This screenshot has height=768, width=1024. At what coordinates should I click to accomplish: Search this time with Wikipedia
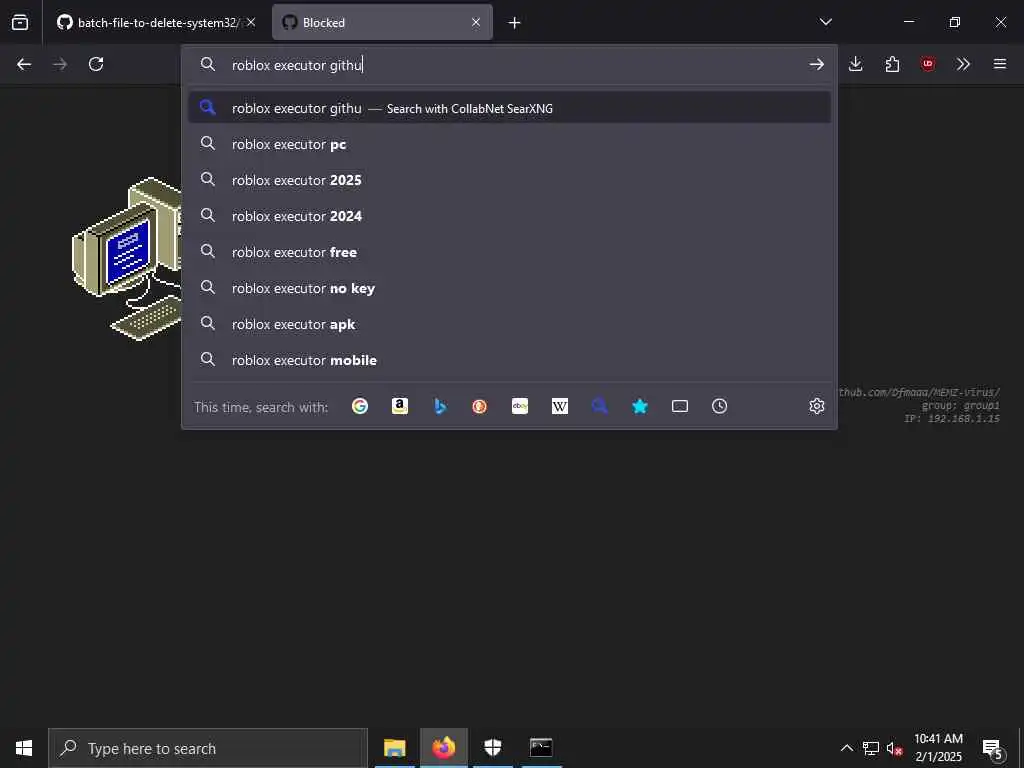click(560, 406)
